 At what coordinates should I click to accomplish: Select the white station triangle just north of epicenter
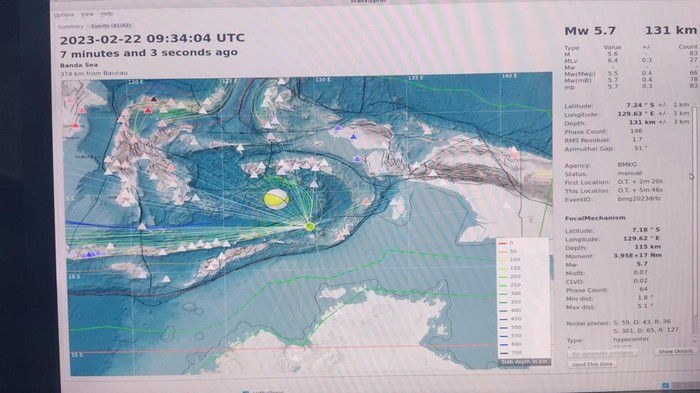click(x=314, y=184)
